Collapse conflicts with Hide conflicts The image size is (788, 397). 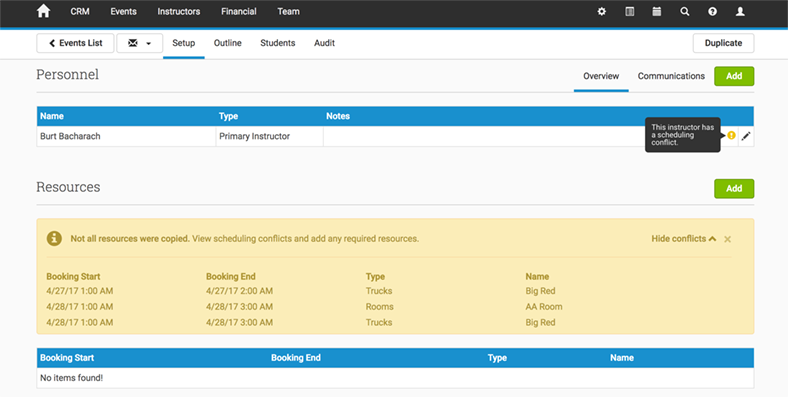(683, 239)
